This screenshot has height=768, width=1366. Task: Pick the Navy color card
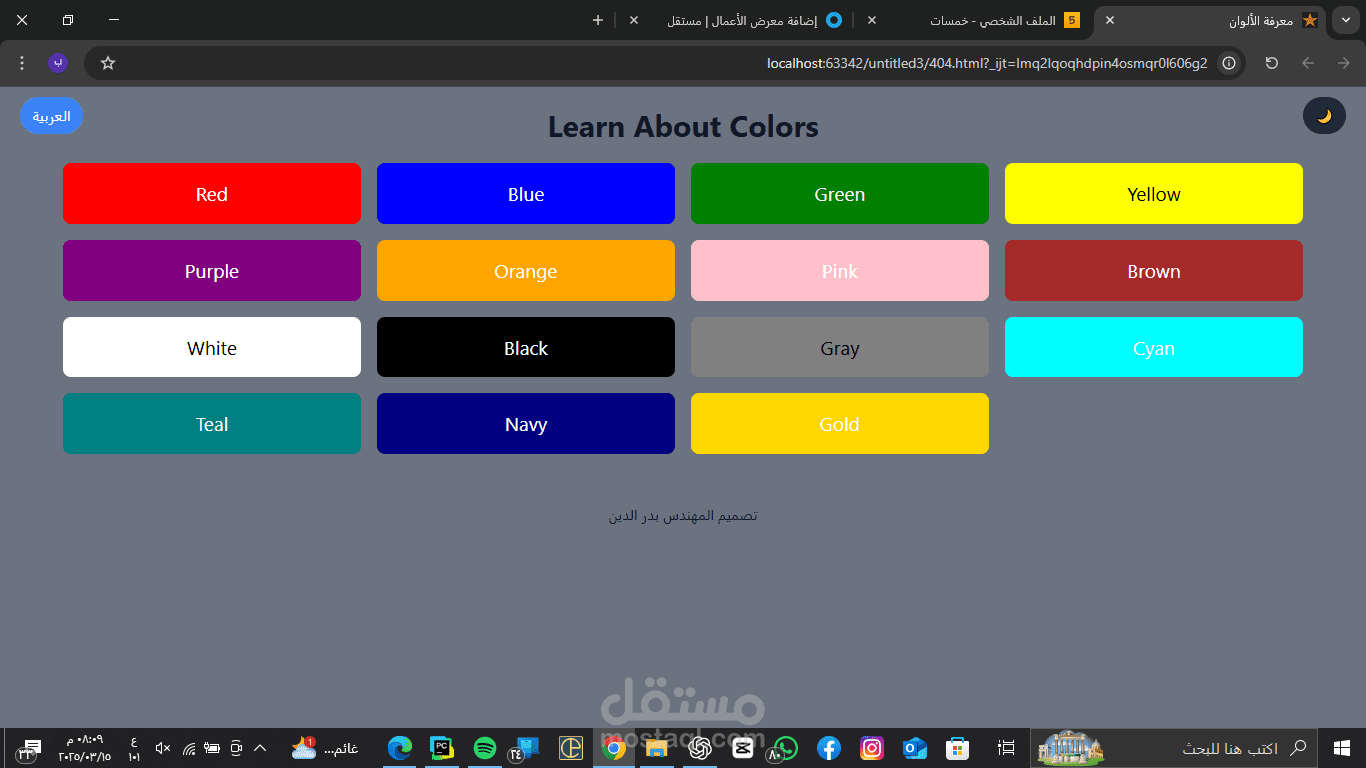tap(526, 424)
